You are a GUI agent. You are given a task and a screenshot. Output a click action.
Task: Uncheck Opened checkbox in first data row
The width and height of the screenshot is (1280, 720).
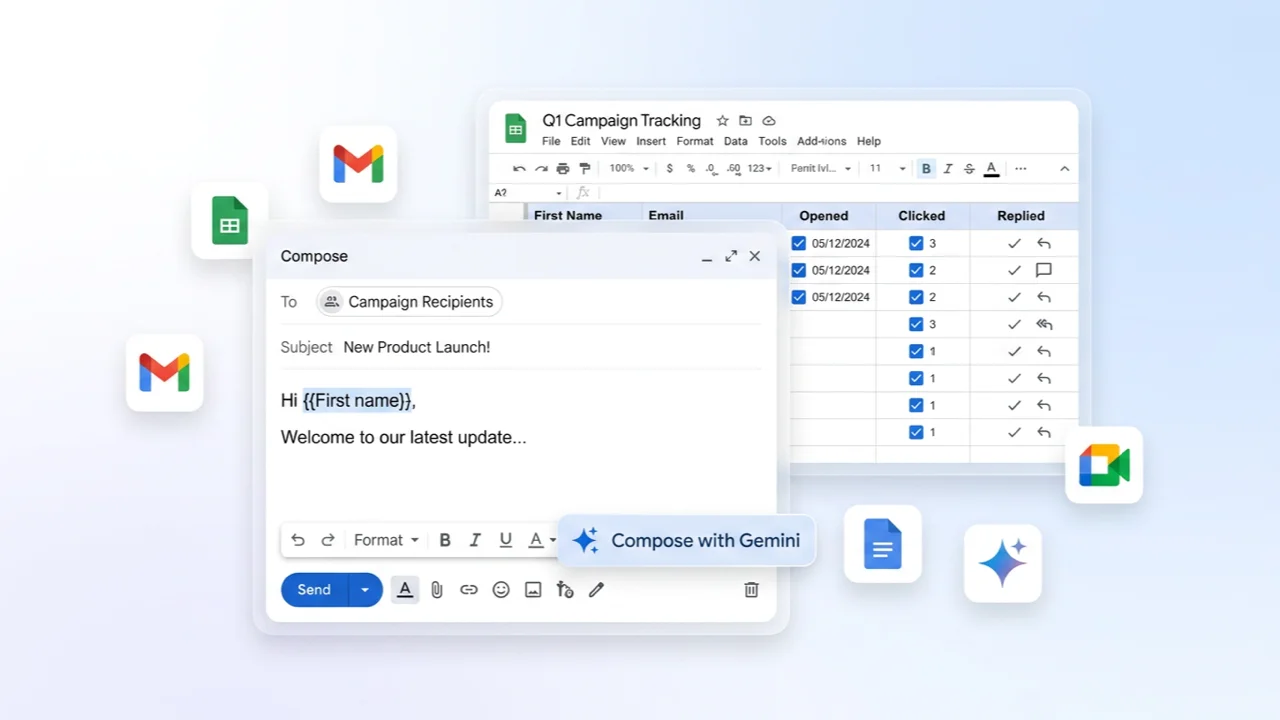point(798,243)
